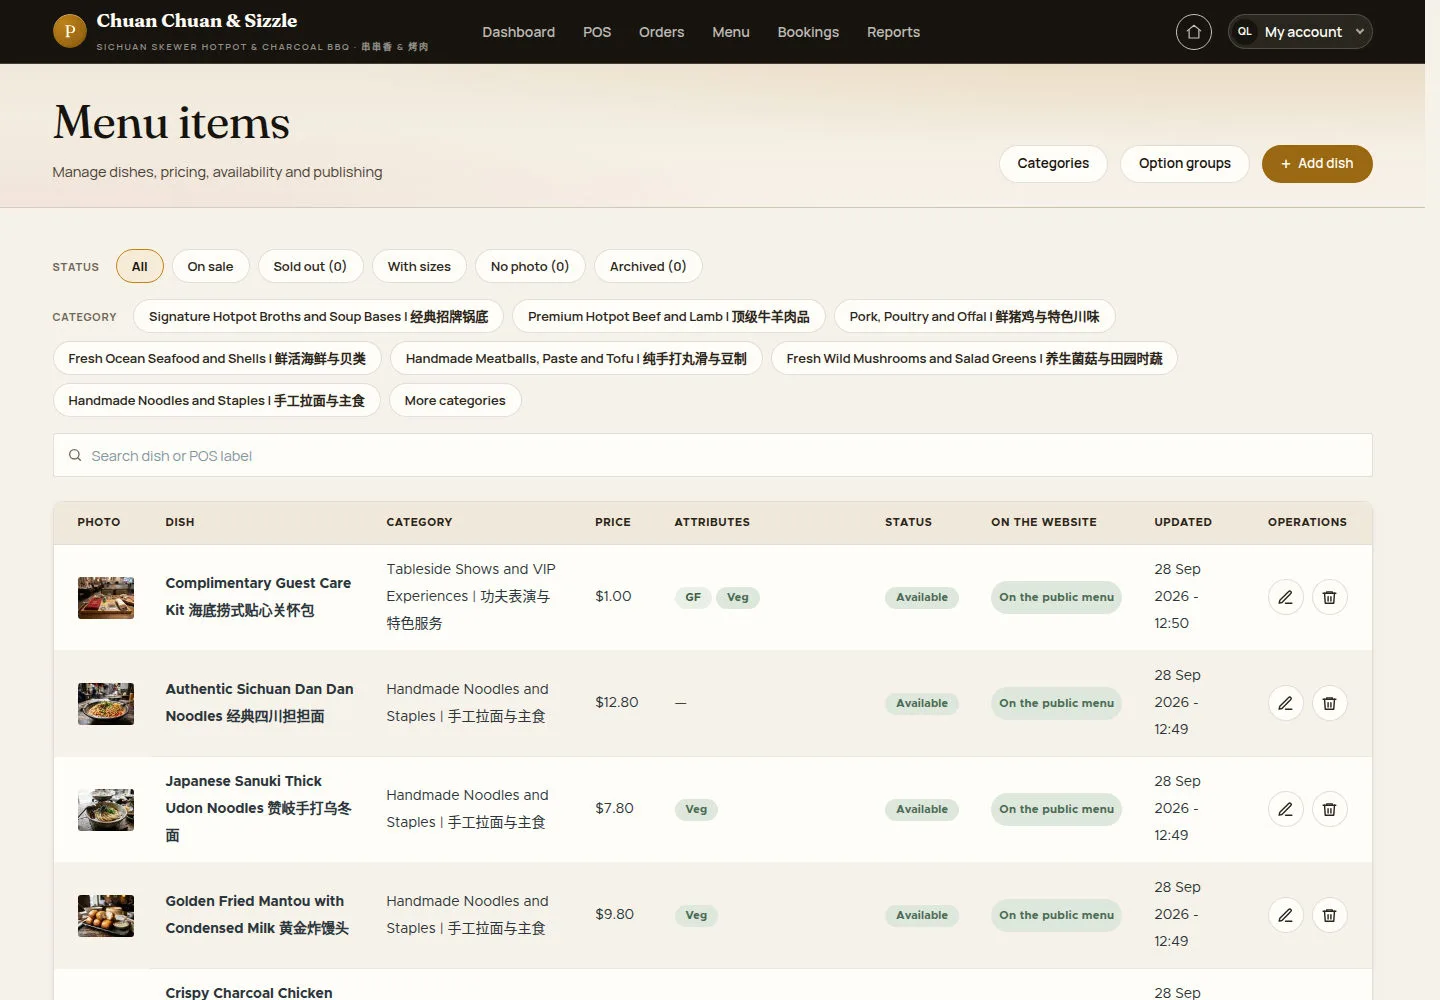
Task: Filter by On sale status
Action: pyautogui.click(x=210, y=266)
